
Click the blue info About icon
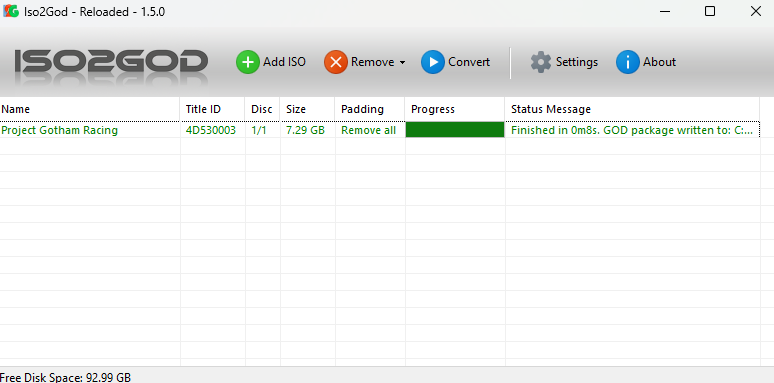tap(628, 62)
